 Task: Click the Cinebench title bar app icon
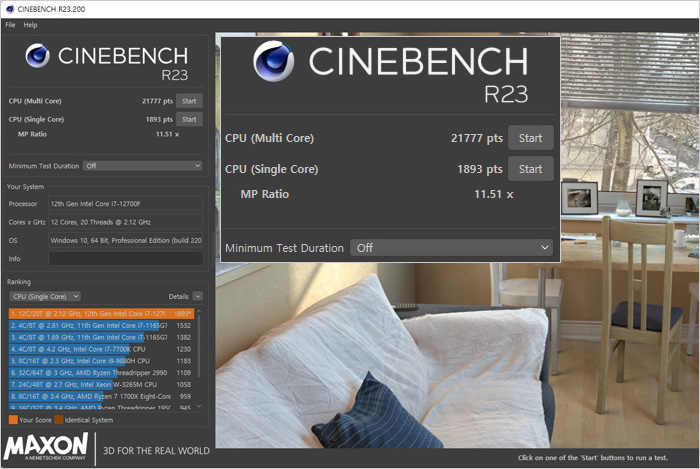pyautogui.click(x=10, y=8)
